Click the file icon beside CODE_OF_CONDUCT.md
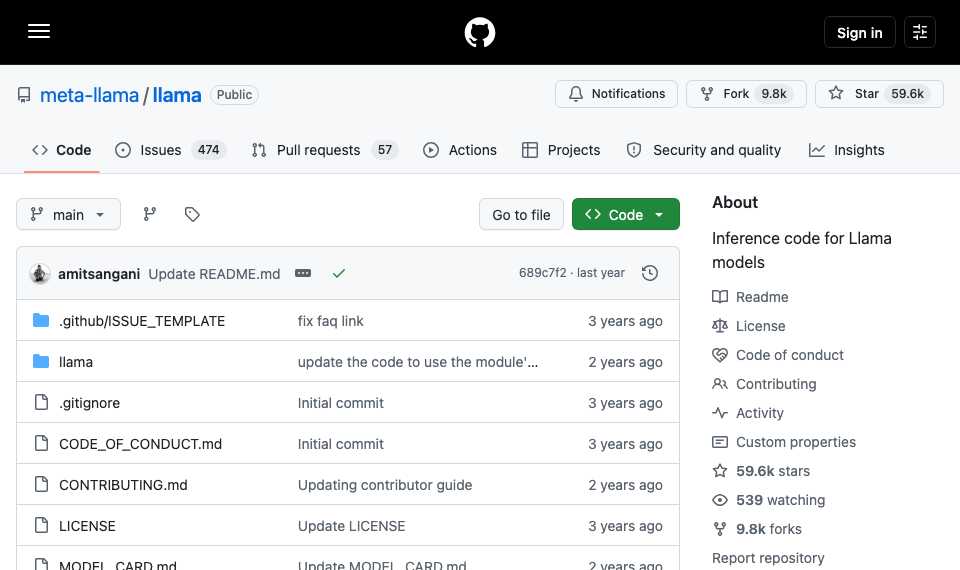Screen dimensions: 960x570 (x=41, y=443)
